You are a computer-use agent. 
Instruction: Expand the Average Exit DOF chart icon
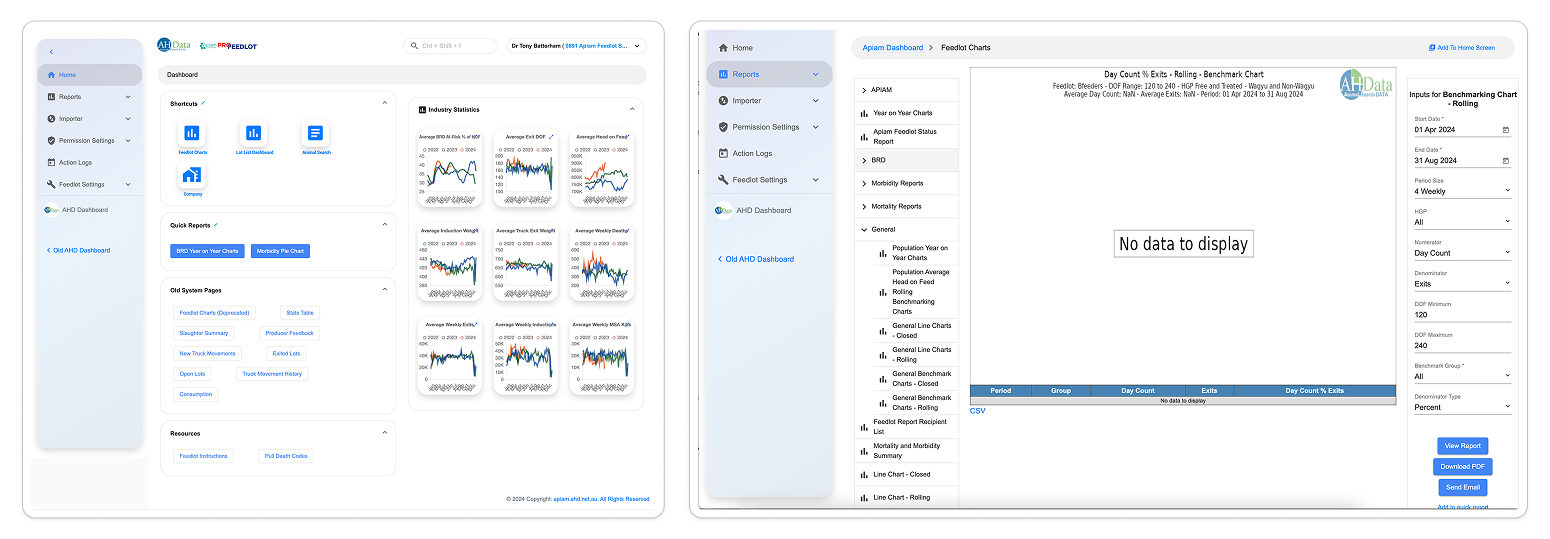coord(551,136)
